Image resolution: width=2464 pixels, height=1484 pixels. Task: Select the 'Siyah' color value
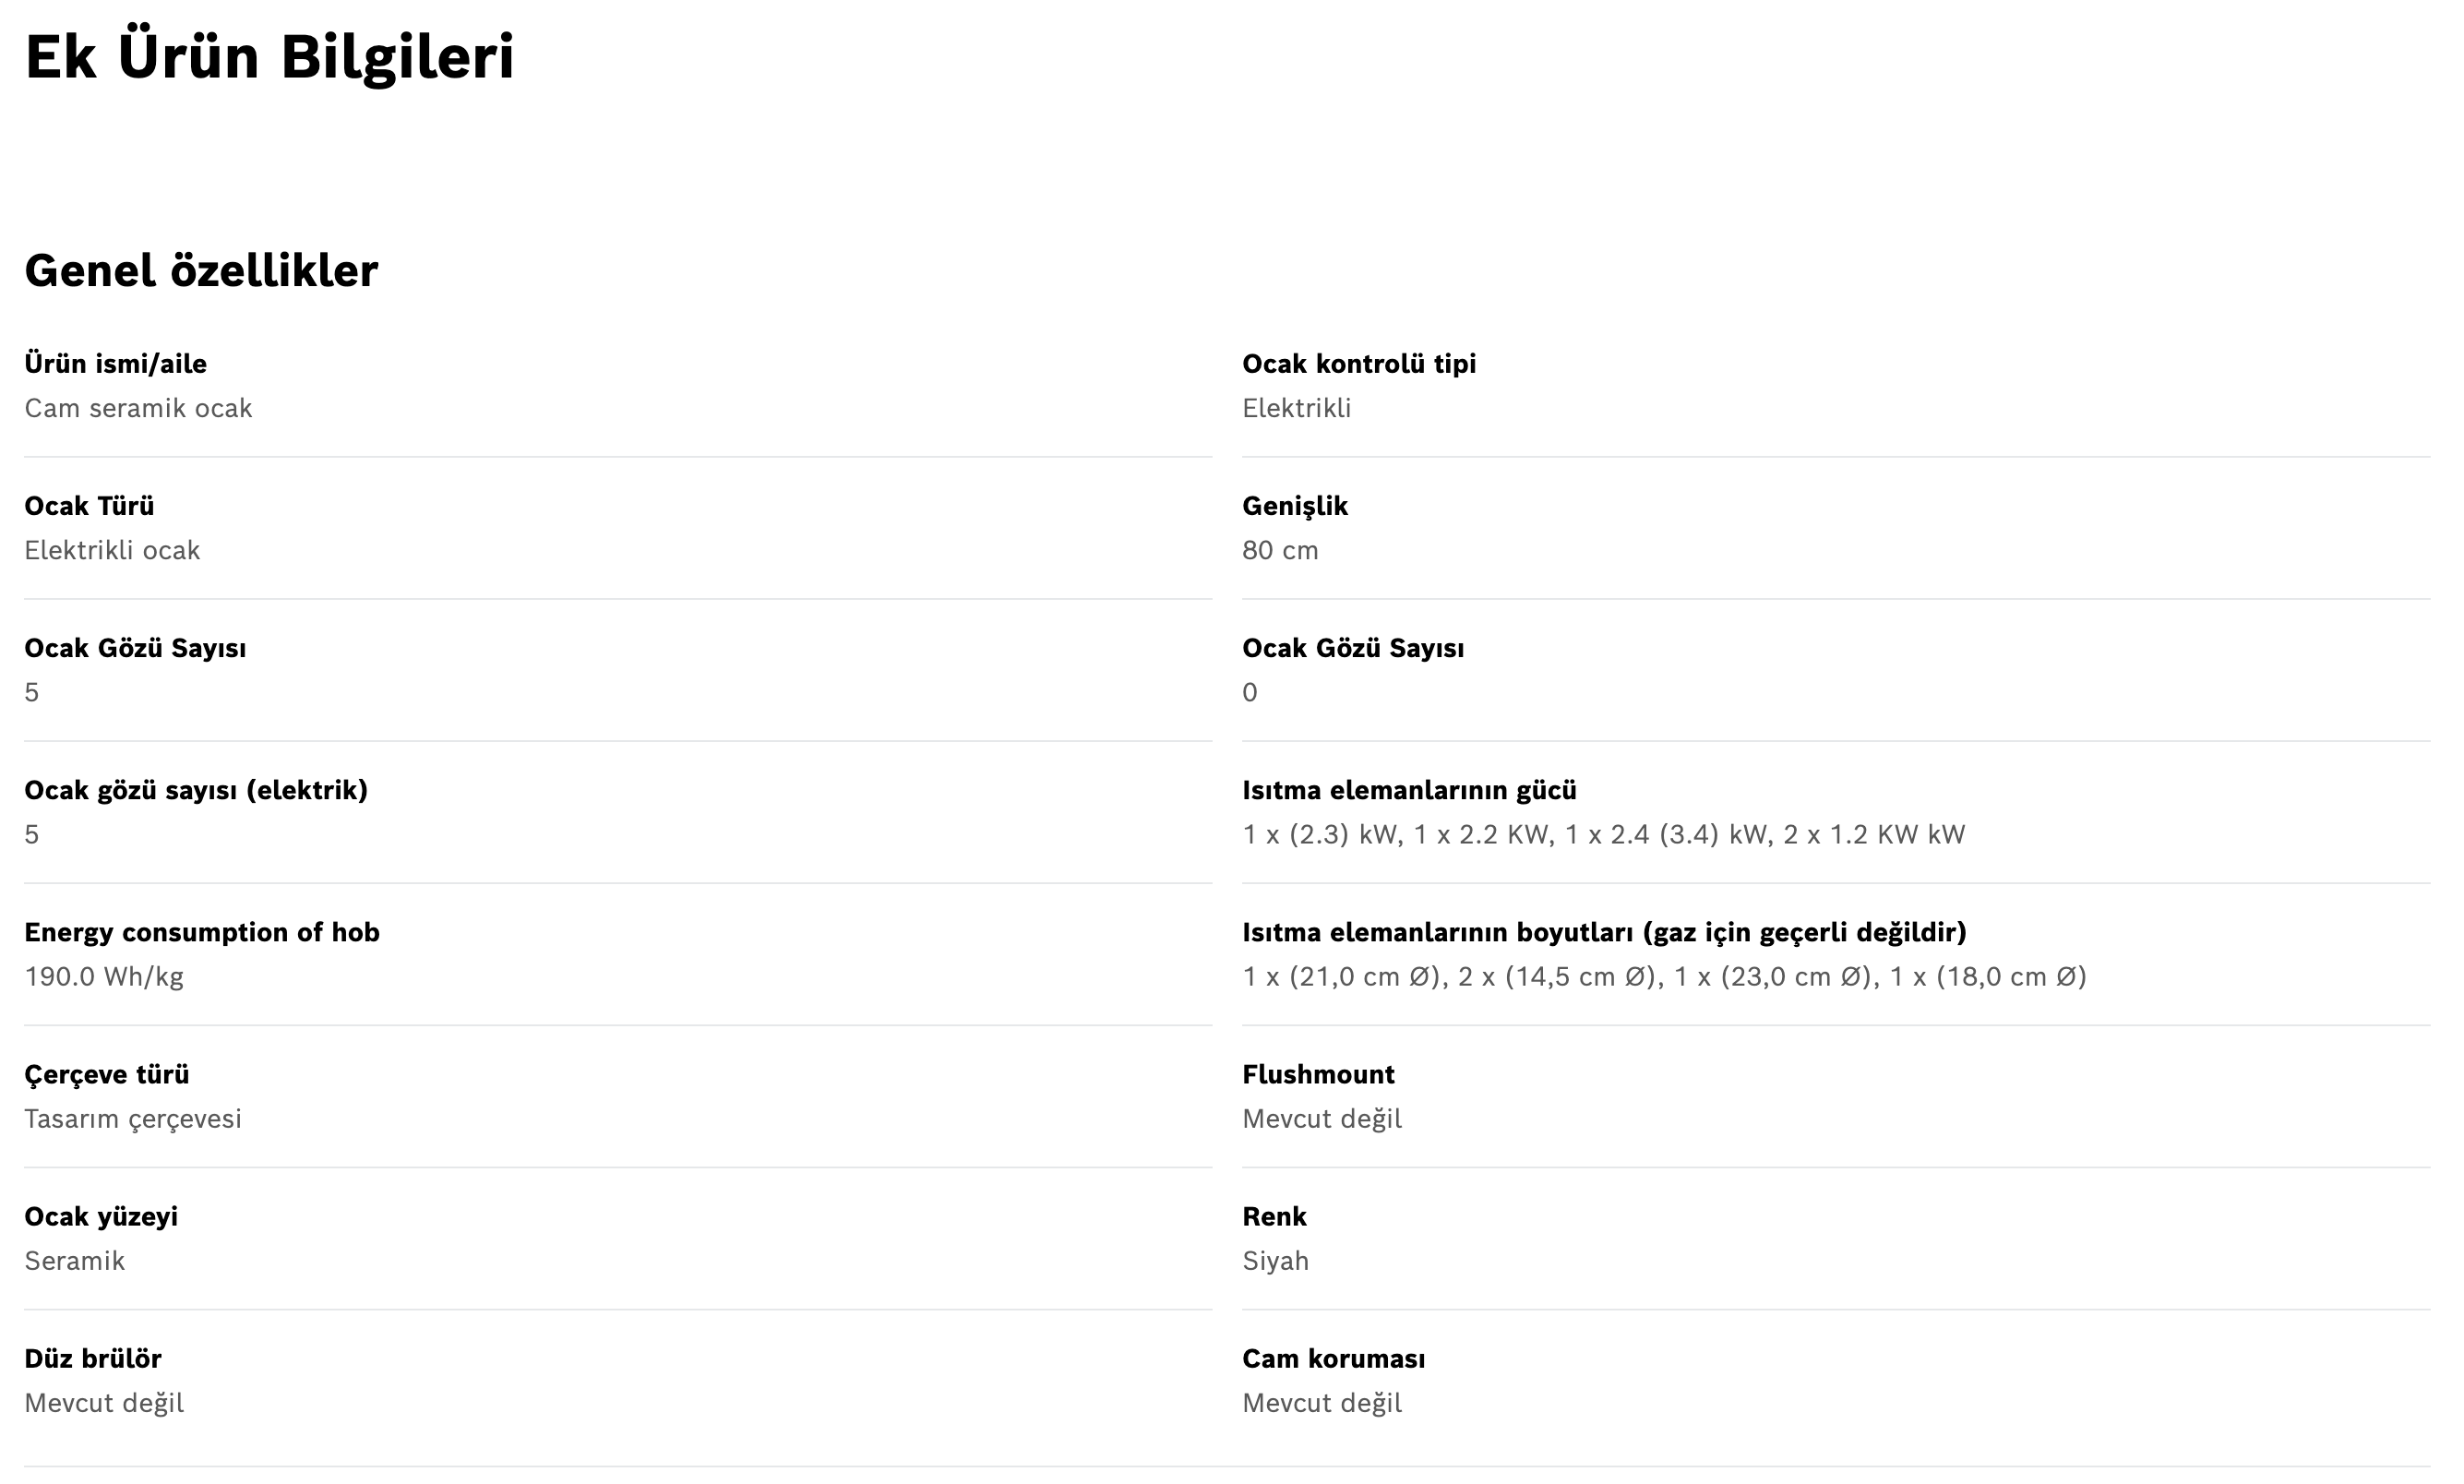pos(1275,1260)
